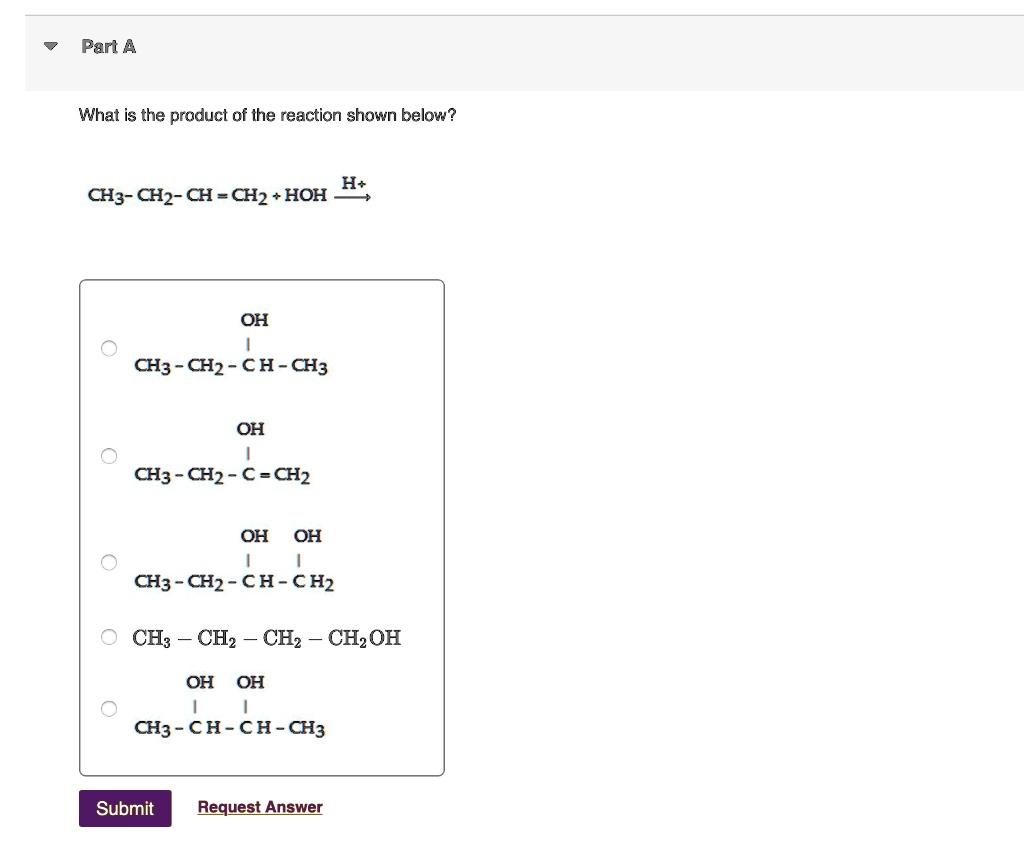
Task: Click the CH3-CH2-CH=CH2 reactant in equation
Action: 178,195
